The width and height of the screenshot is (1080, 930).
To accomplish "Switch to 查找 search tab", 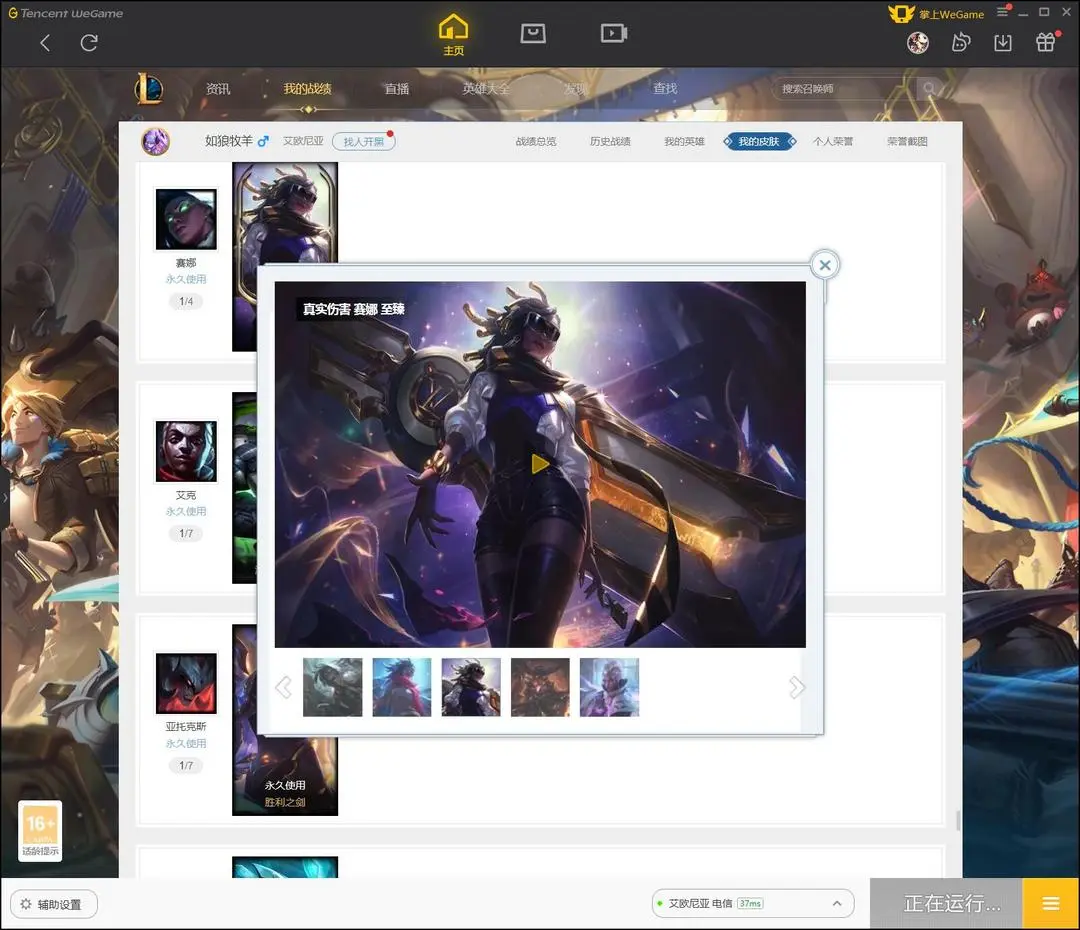I will coord(665,89).
